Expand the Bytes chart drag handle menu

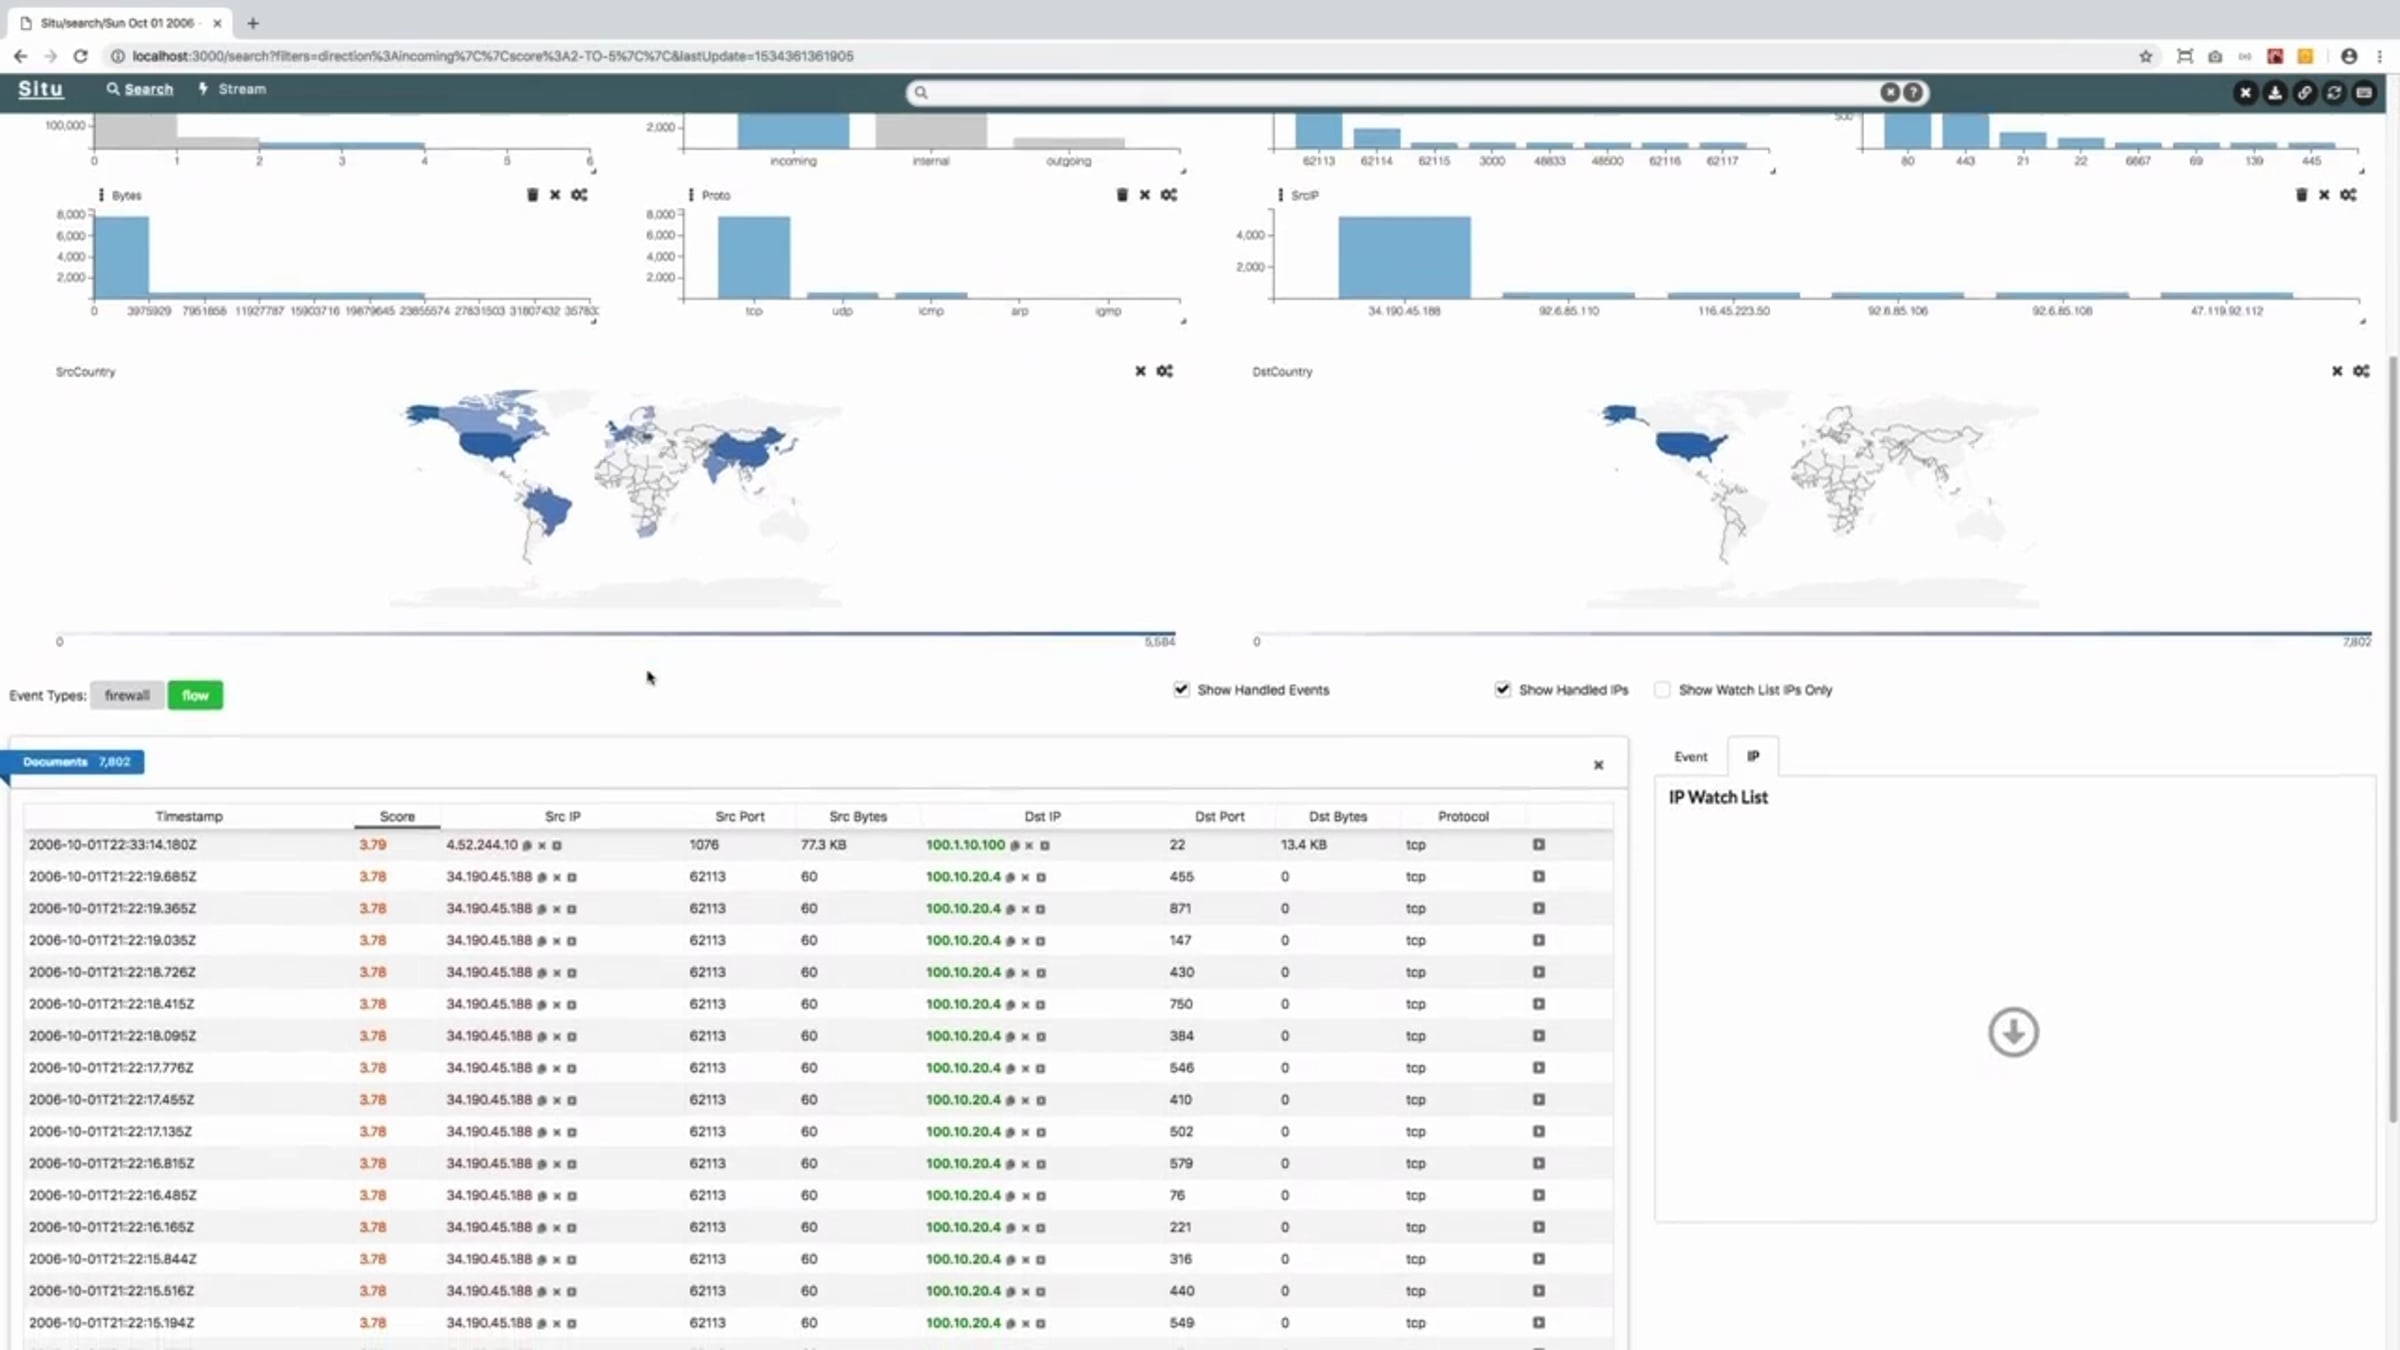click(x=100, y=195)
